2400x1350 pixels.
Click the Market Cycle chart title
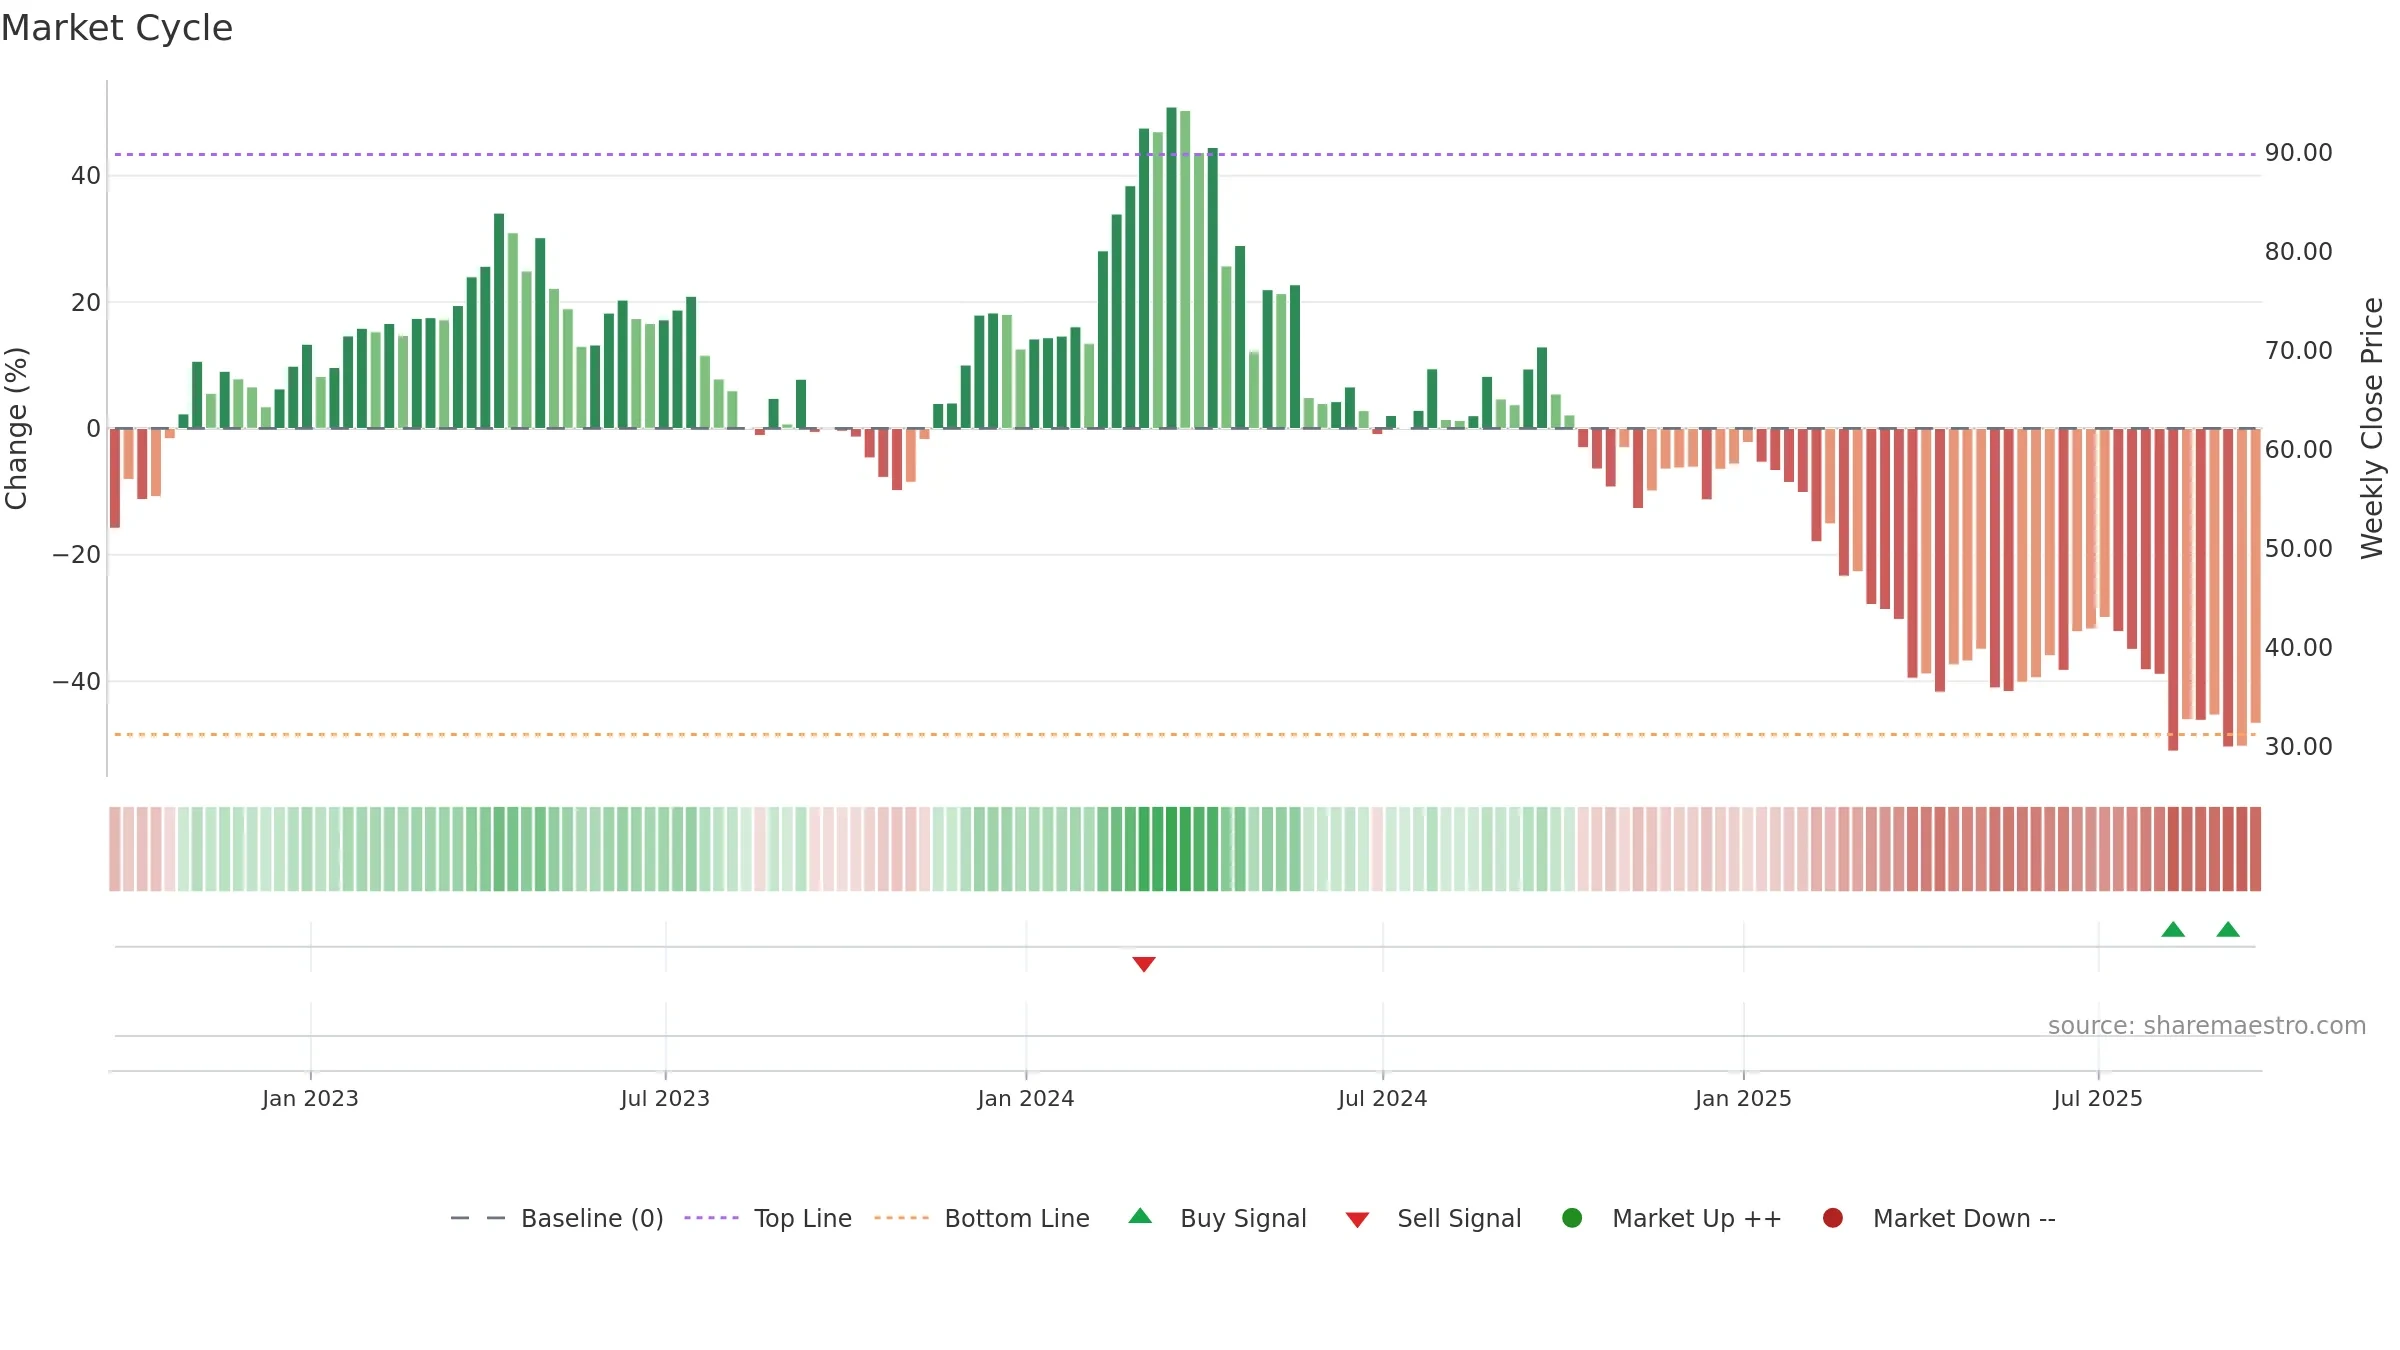pyautogui.click(x=117, y=28)
